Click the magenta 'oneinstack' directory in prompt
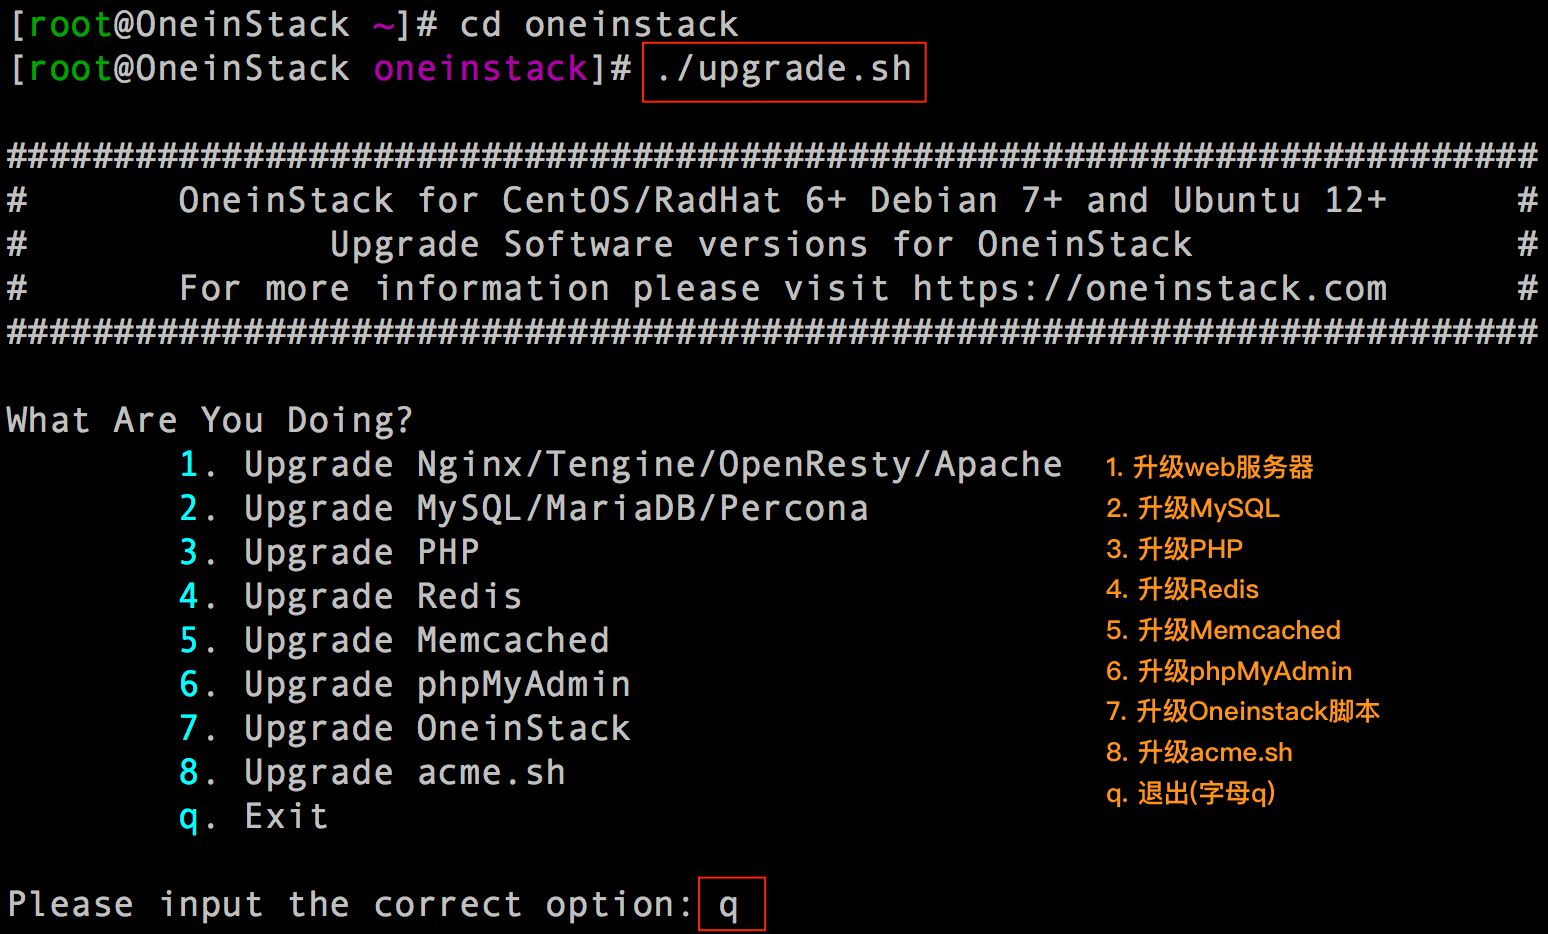This screenshot has height=934, width=1548. pos(480,69)
